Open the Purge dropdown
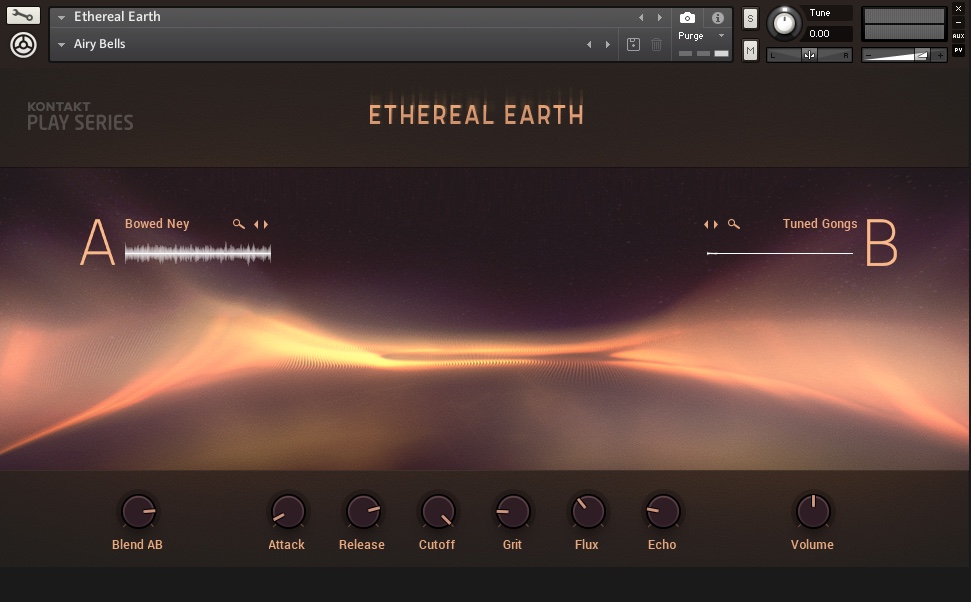The width and height of the screenshot is (971, 602). coord(720,34)
